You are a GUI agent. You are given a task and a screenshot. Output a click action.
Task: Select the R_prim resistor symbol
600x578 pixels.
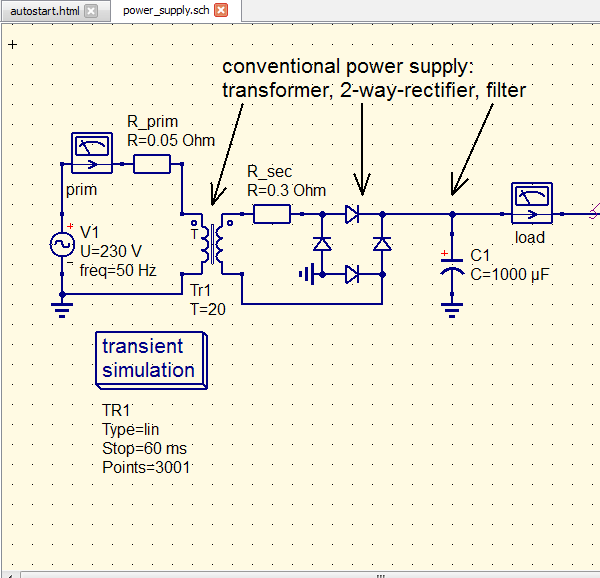pyautogui.click(x=152, y=164)
